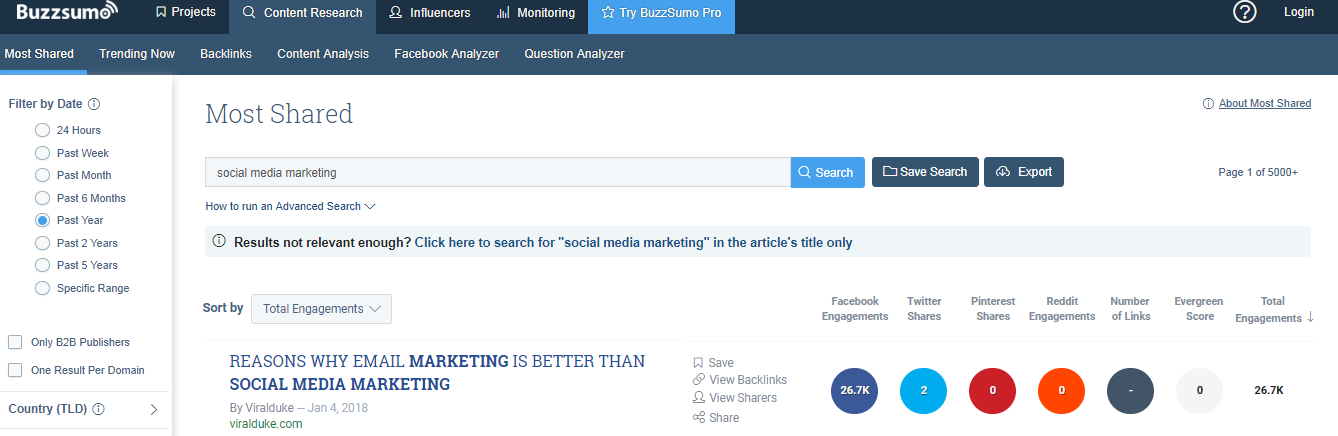Click the Country (TLD) info icon
The height and width of the screenshot is (436, 1338).
click(x=100, y=409)
